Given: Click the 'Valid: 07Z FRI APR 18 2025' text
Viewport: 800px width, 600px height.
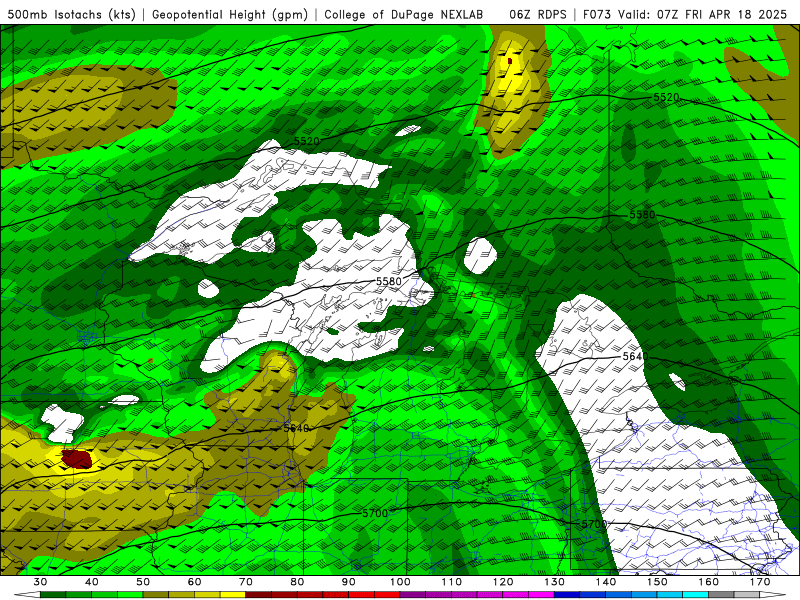Looking at the screenshot, I should pos(703,15).
